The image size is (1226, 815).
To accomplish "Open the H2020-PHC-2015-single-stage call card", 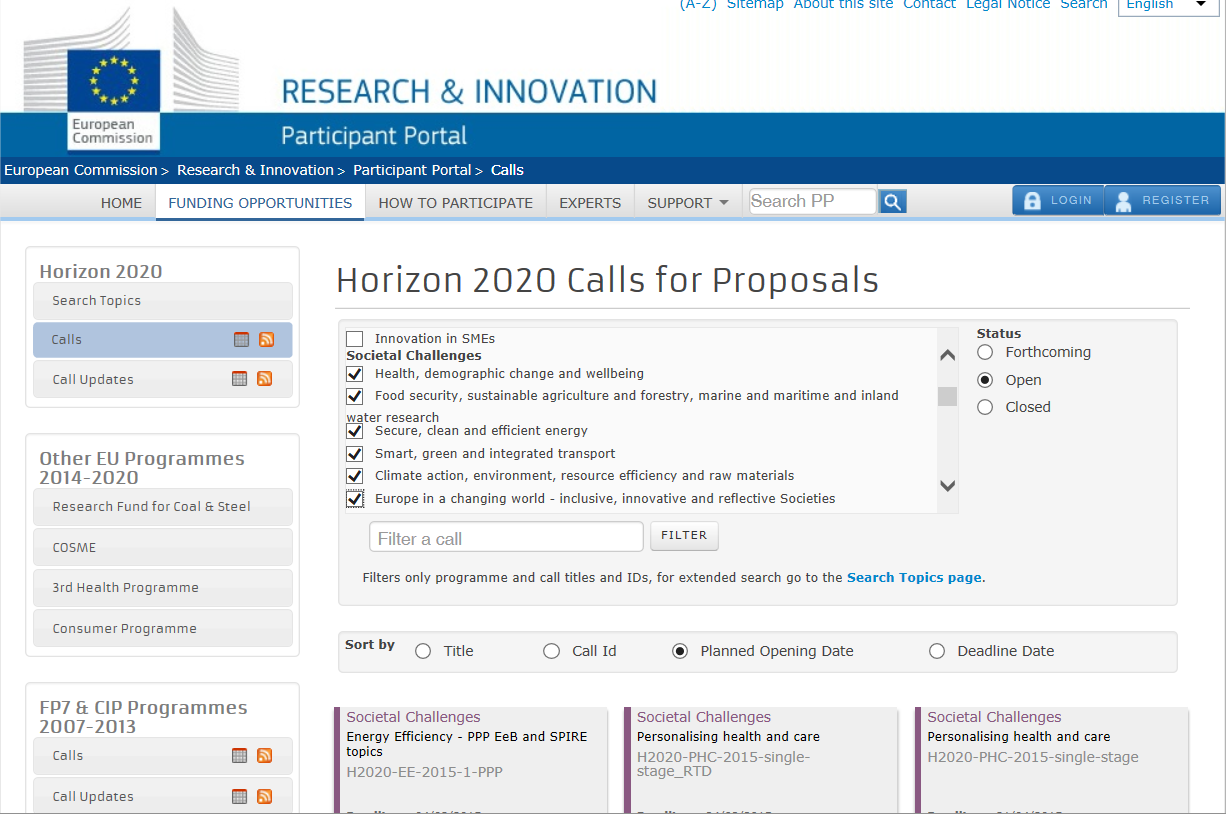I will tap(1051, 760).
